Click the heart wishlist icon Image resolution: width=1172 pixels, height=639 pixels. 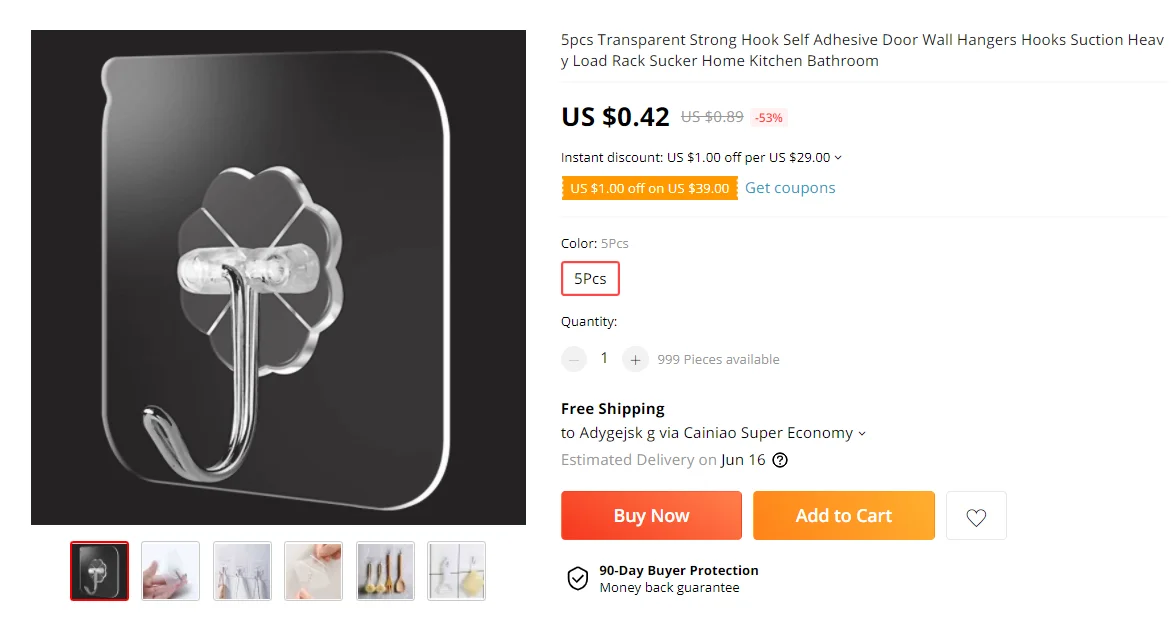pyautogui.click(x=976, y=516)
